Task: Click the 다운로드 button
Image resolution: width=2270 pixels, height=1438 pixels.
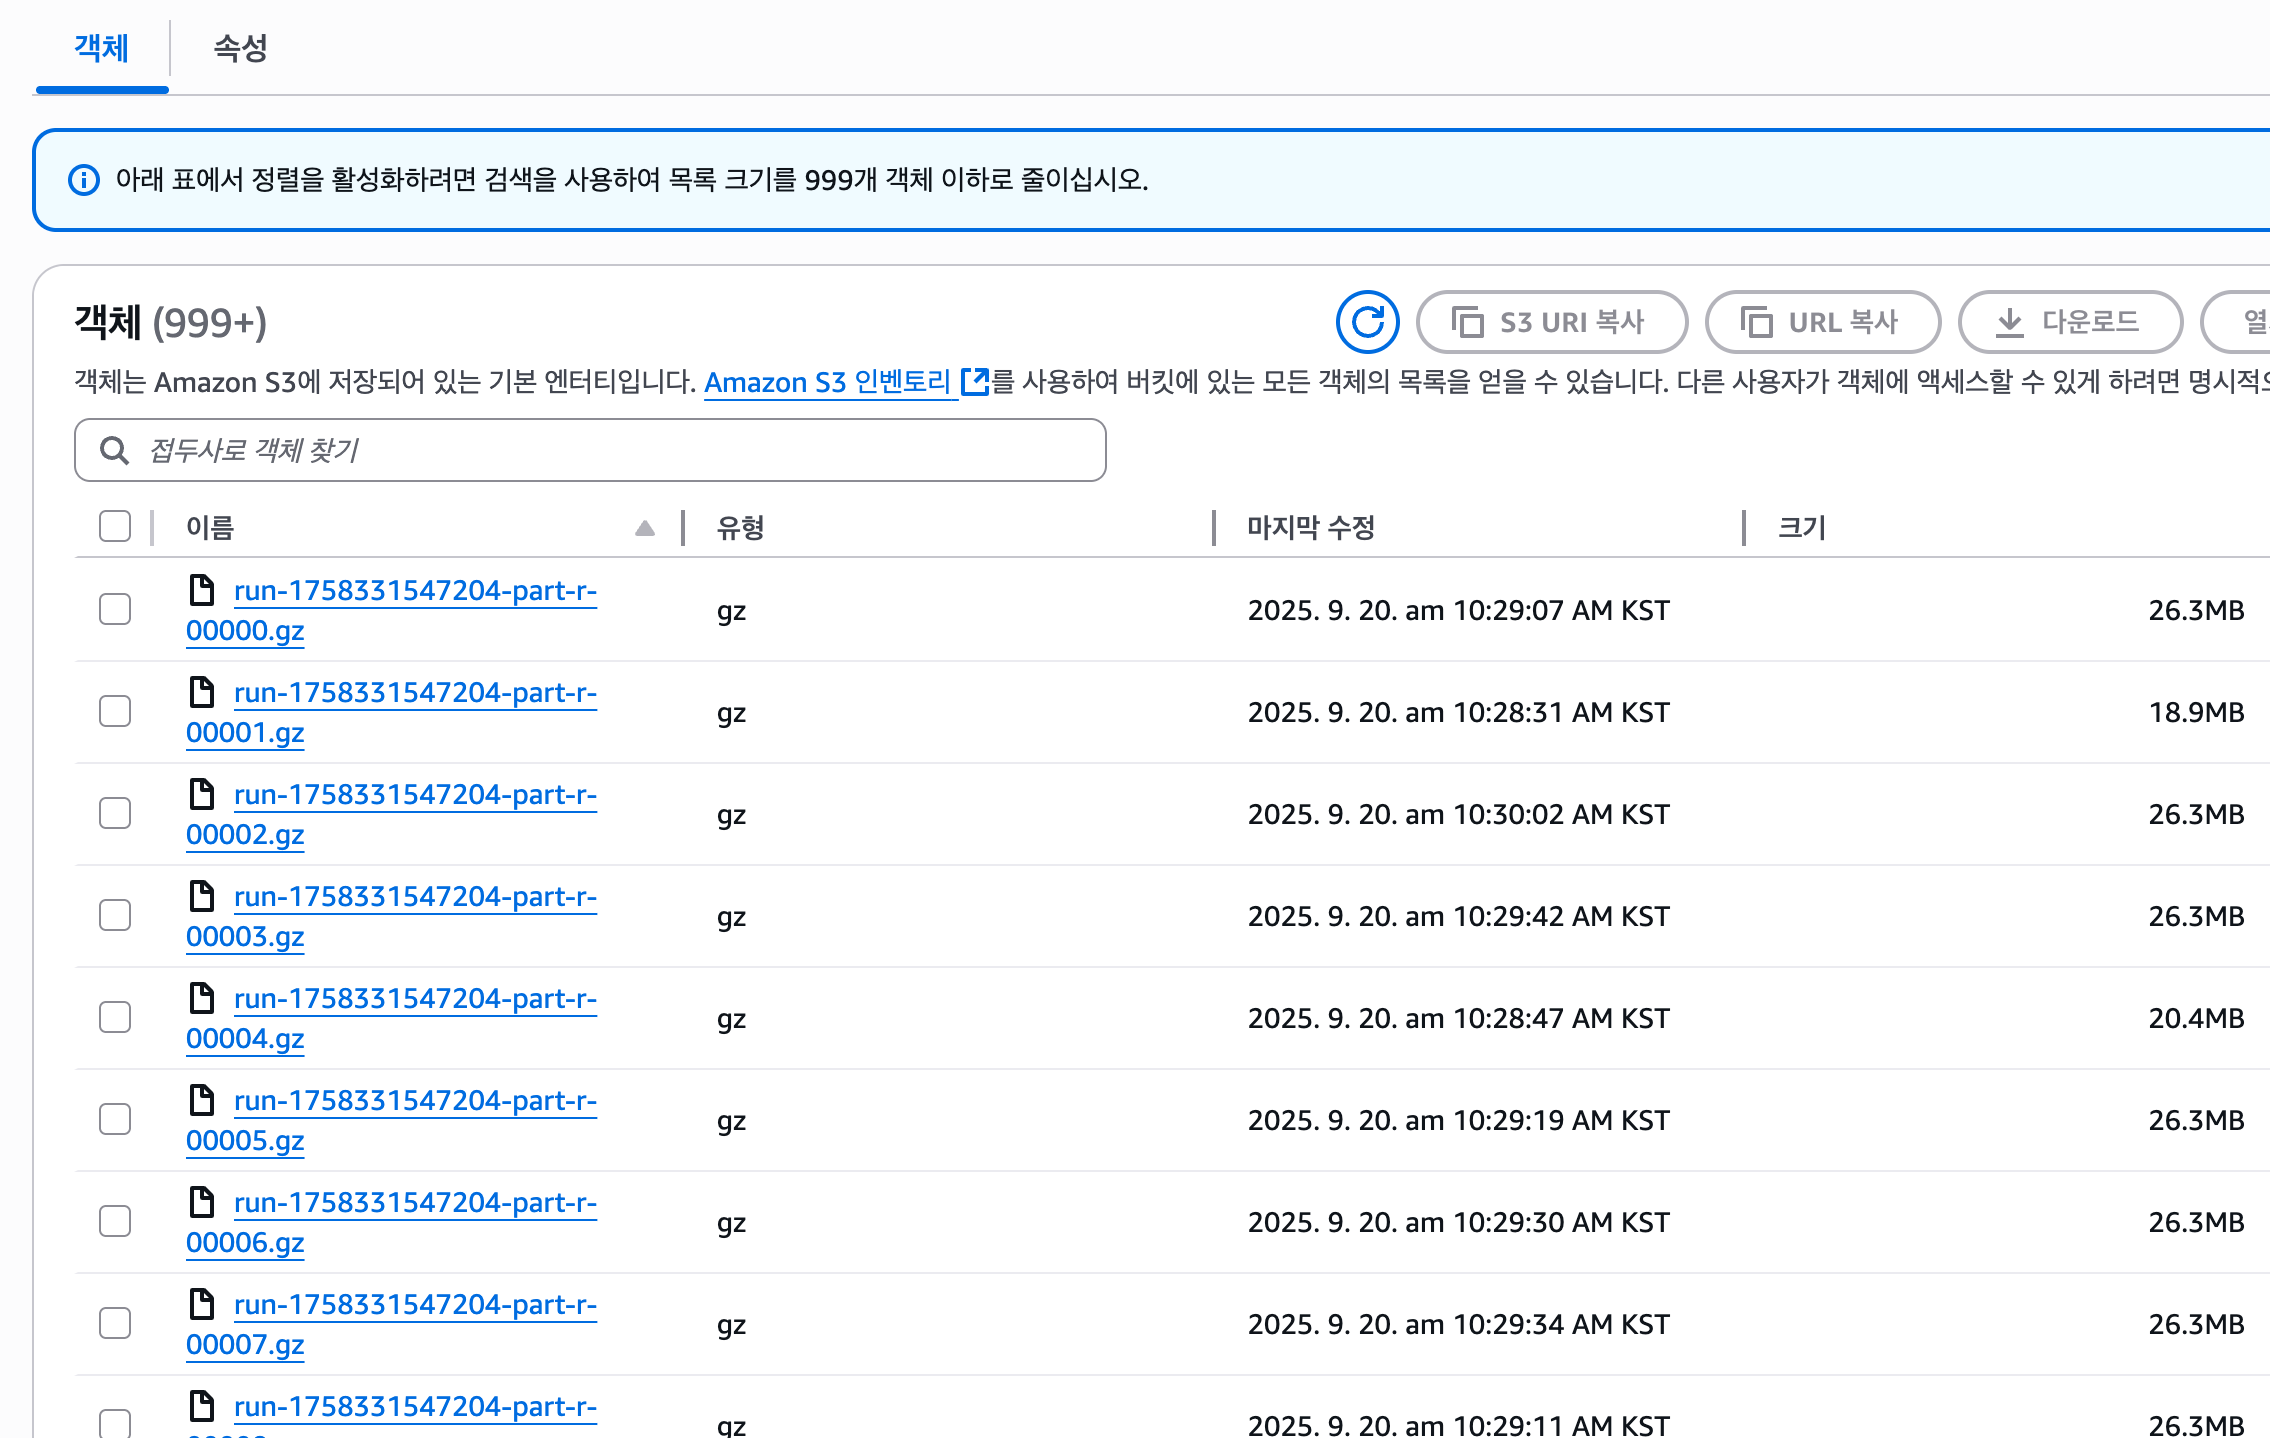Action: coord(2069,322)
